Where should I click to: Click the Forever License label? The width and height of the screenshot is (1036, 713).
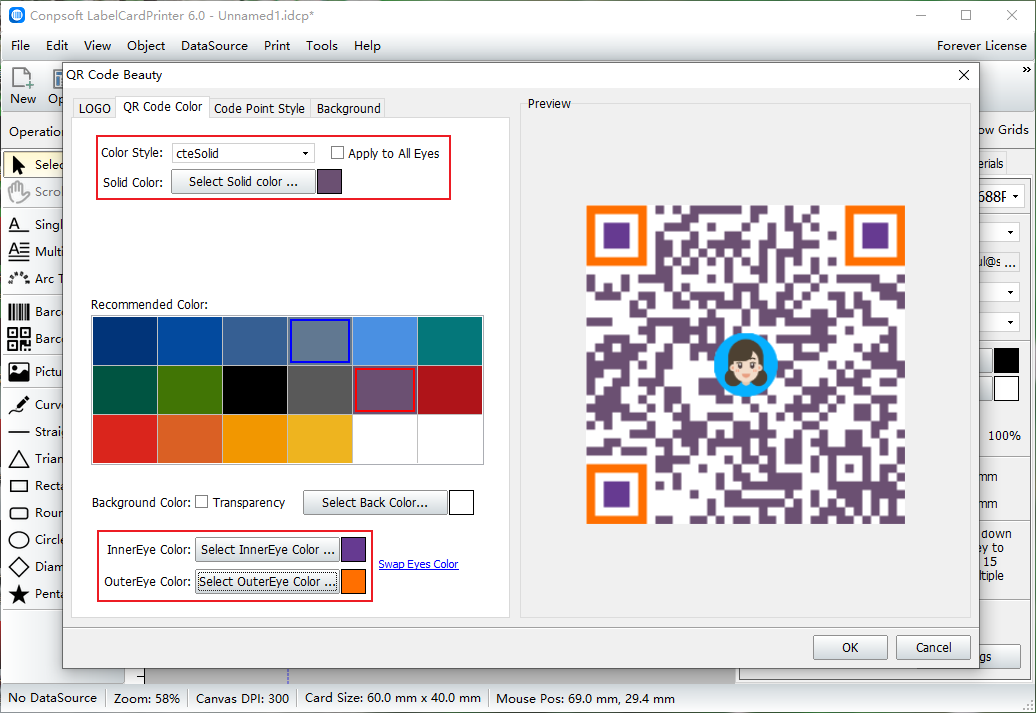pyautogui.click(x=981, y=46)
